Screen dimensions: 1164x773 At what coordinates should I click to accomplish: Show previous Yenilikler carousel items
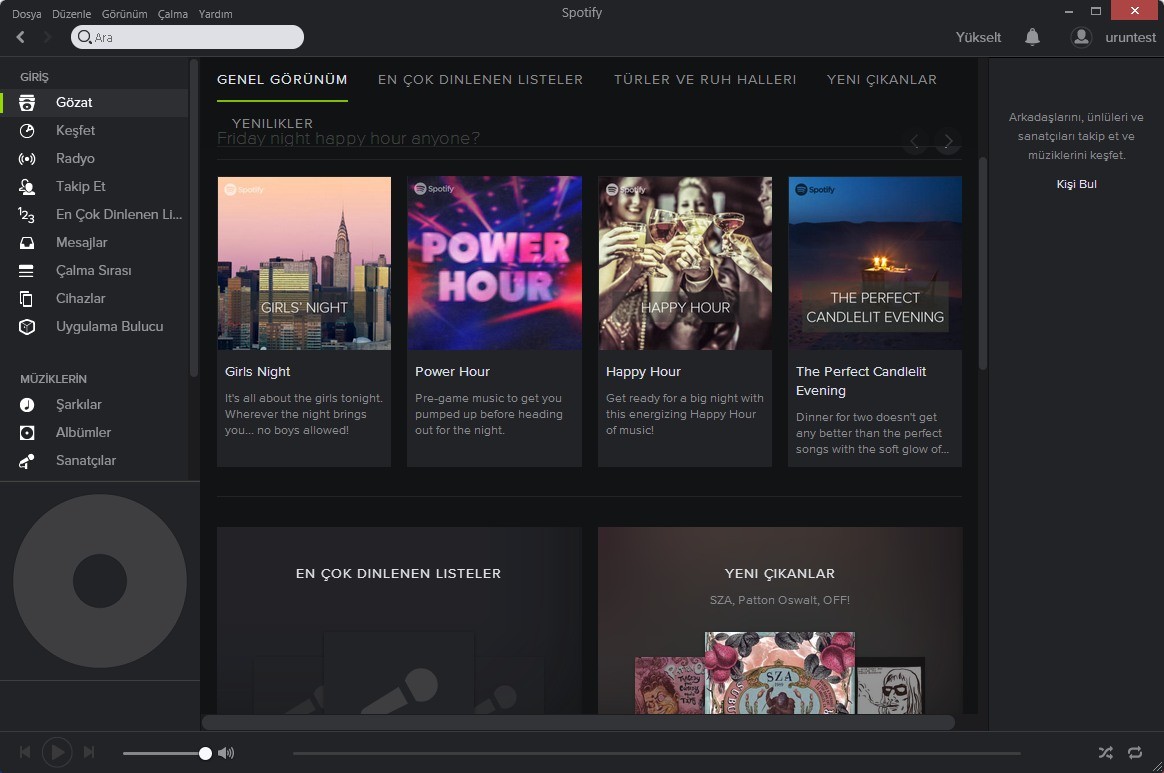[x=915, y=141]
